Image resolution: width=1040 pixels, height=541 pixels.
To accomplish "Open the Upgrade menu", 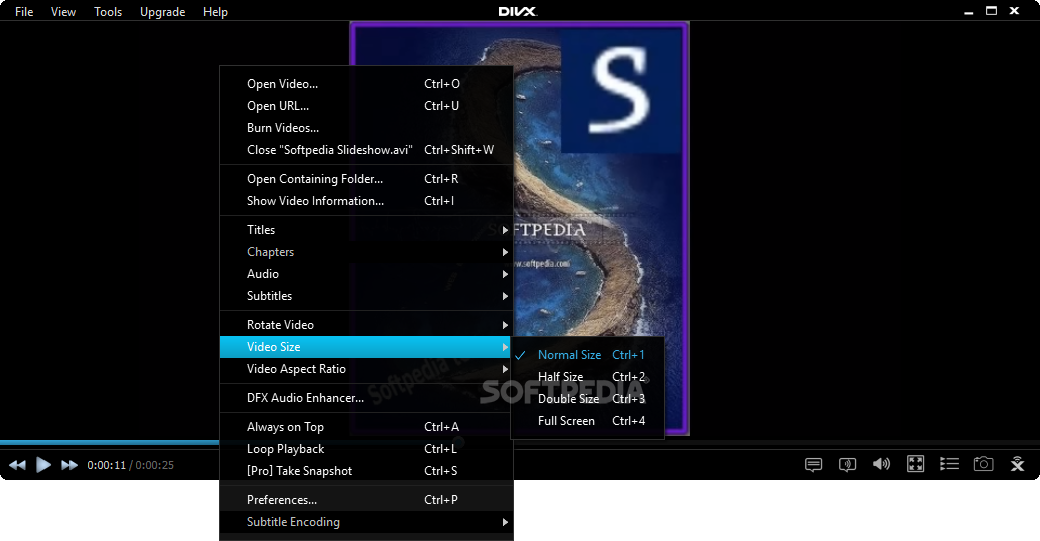I will (162, 12).
